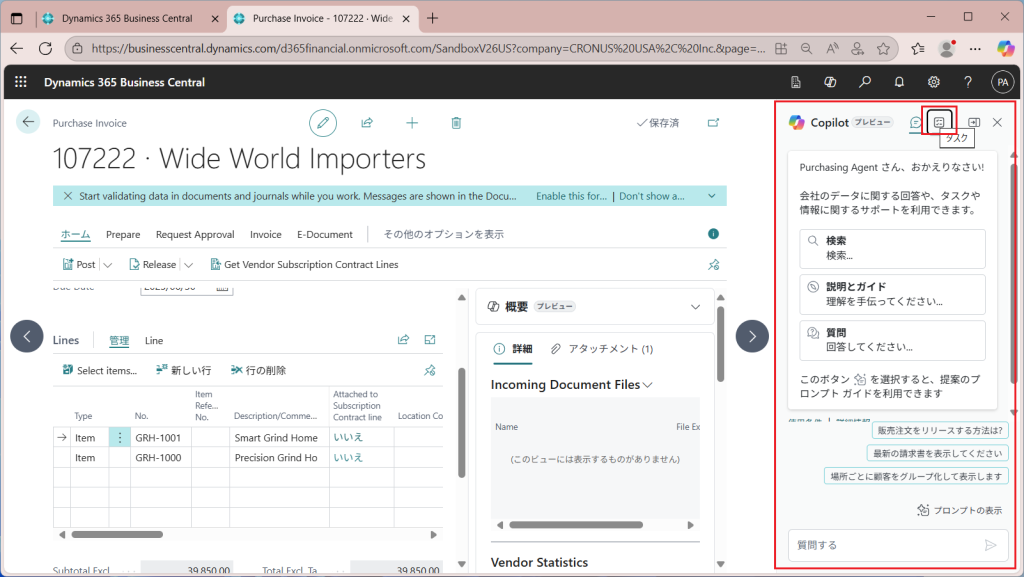
Task: Go back from the Purchase Invoice page
Action: [x=27, y=122]
